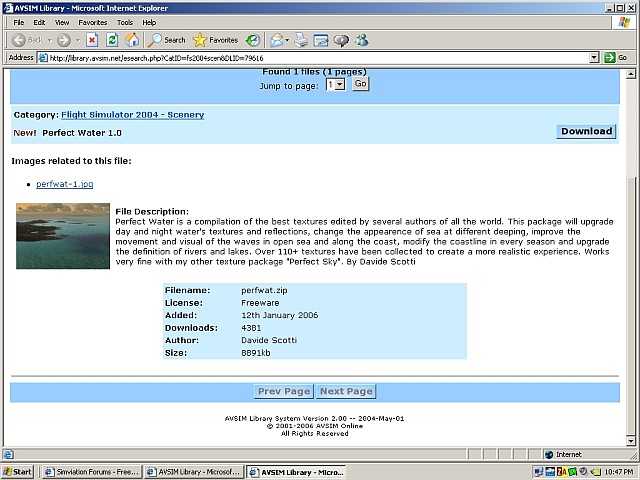Image resolution: width=640 pixels, height=480 pixels.
Task: Open the perfwat-1.jpg image link
Action: [65, 184]
